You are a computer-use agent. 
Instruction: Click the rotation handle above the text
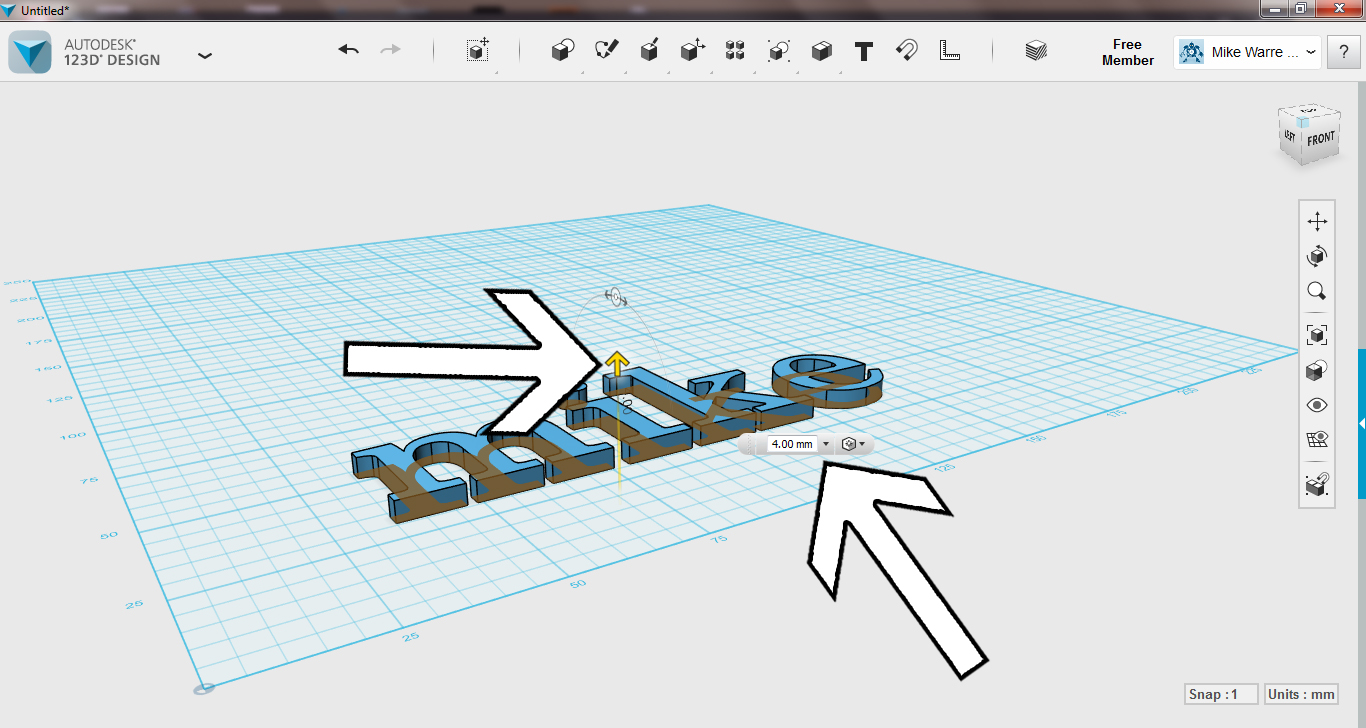pos(616,297)
